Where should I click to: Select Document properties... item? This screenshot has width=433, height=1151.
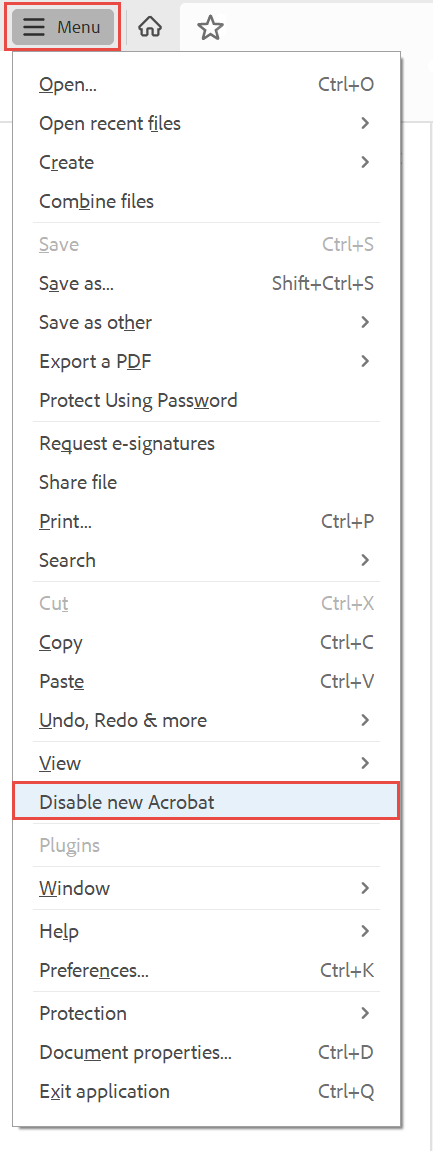click(x=207, y=1052)
